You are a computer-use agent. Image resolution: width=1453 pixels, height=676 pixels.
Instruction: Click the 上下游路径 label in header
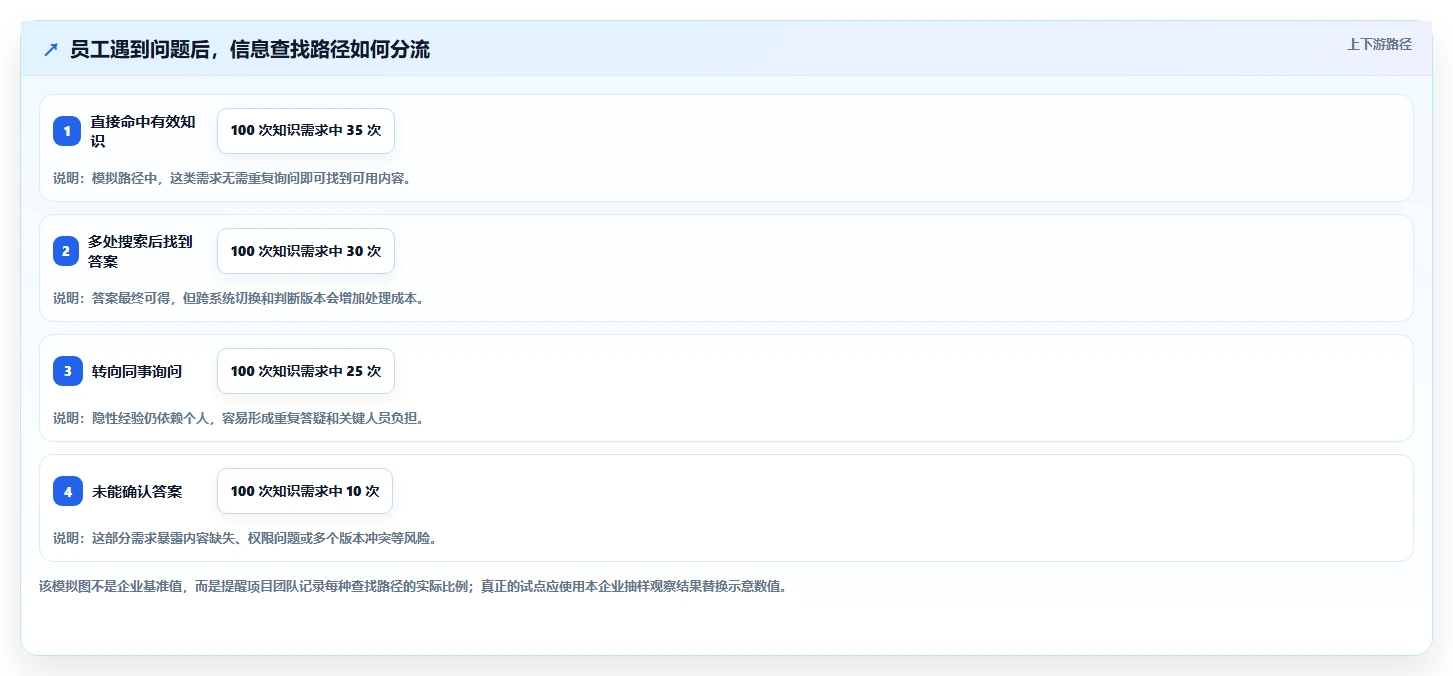1379,44
